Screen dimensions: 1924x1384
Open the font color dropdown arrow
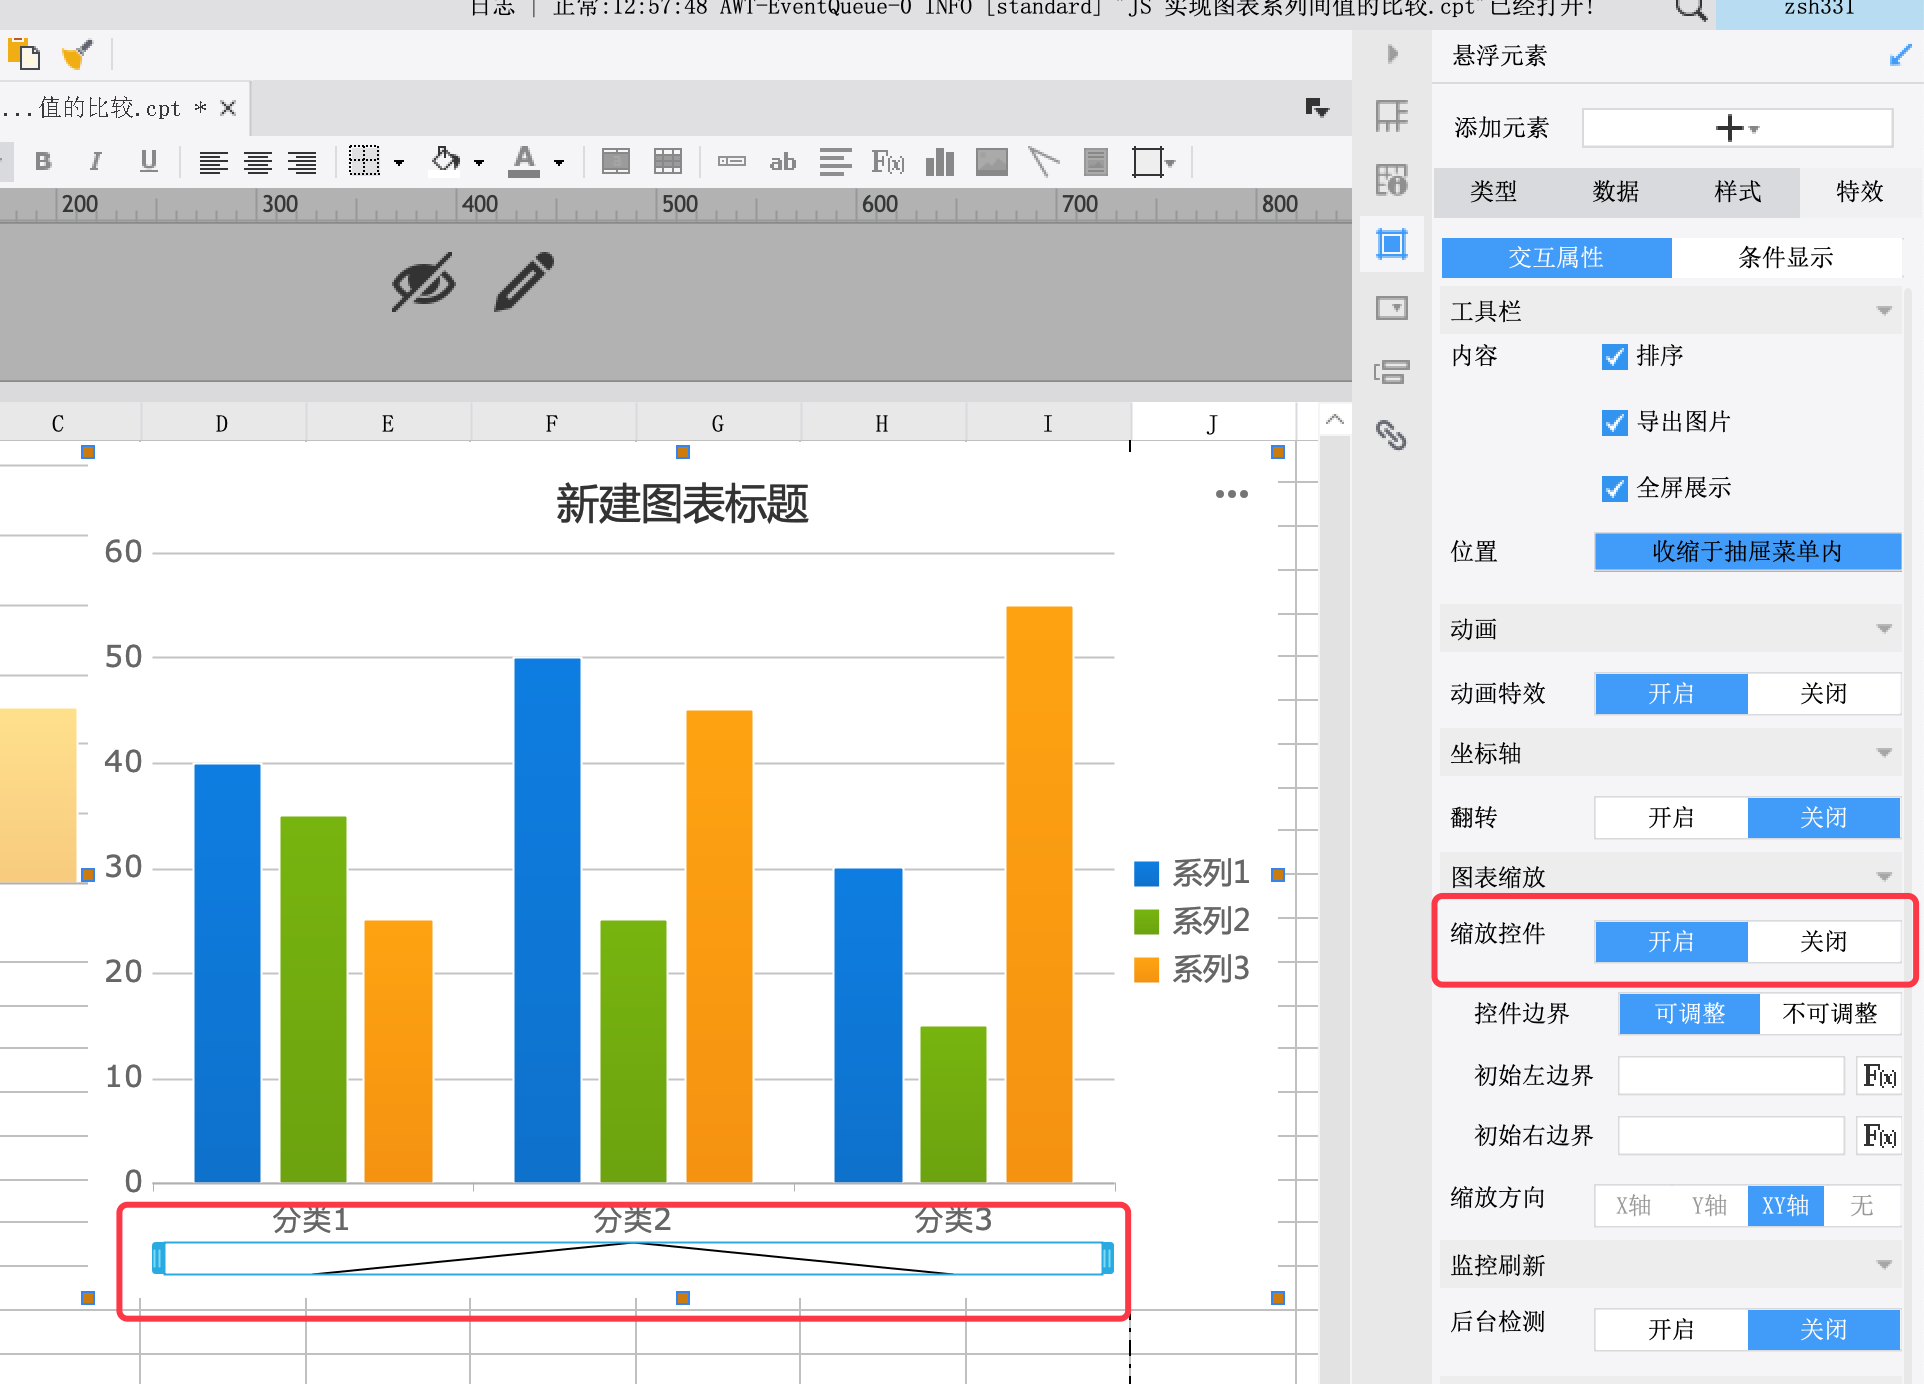click(x=559, y=162)
